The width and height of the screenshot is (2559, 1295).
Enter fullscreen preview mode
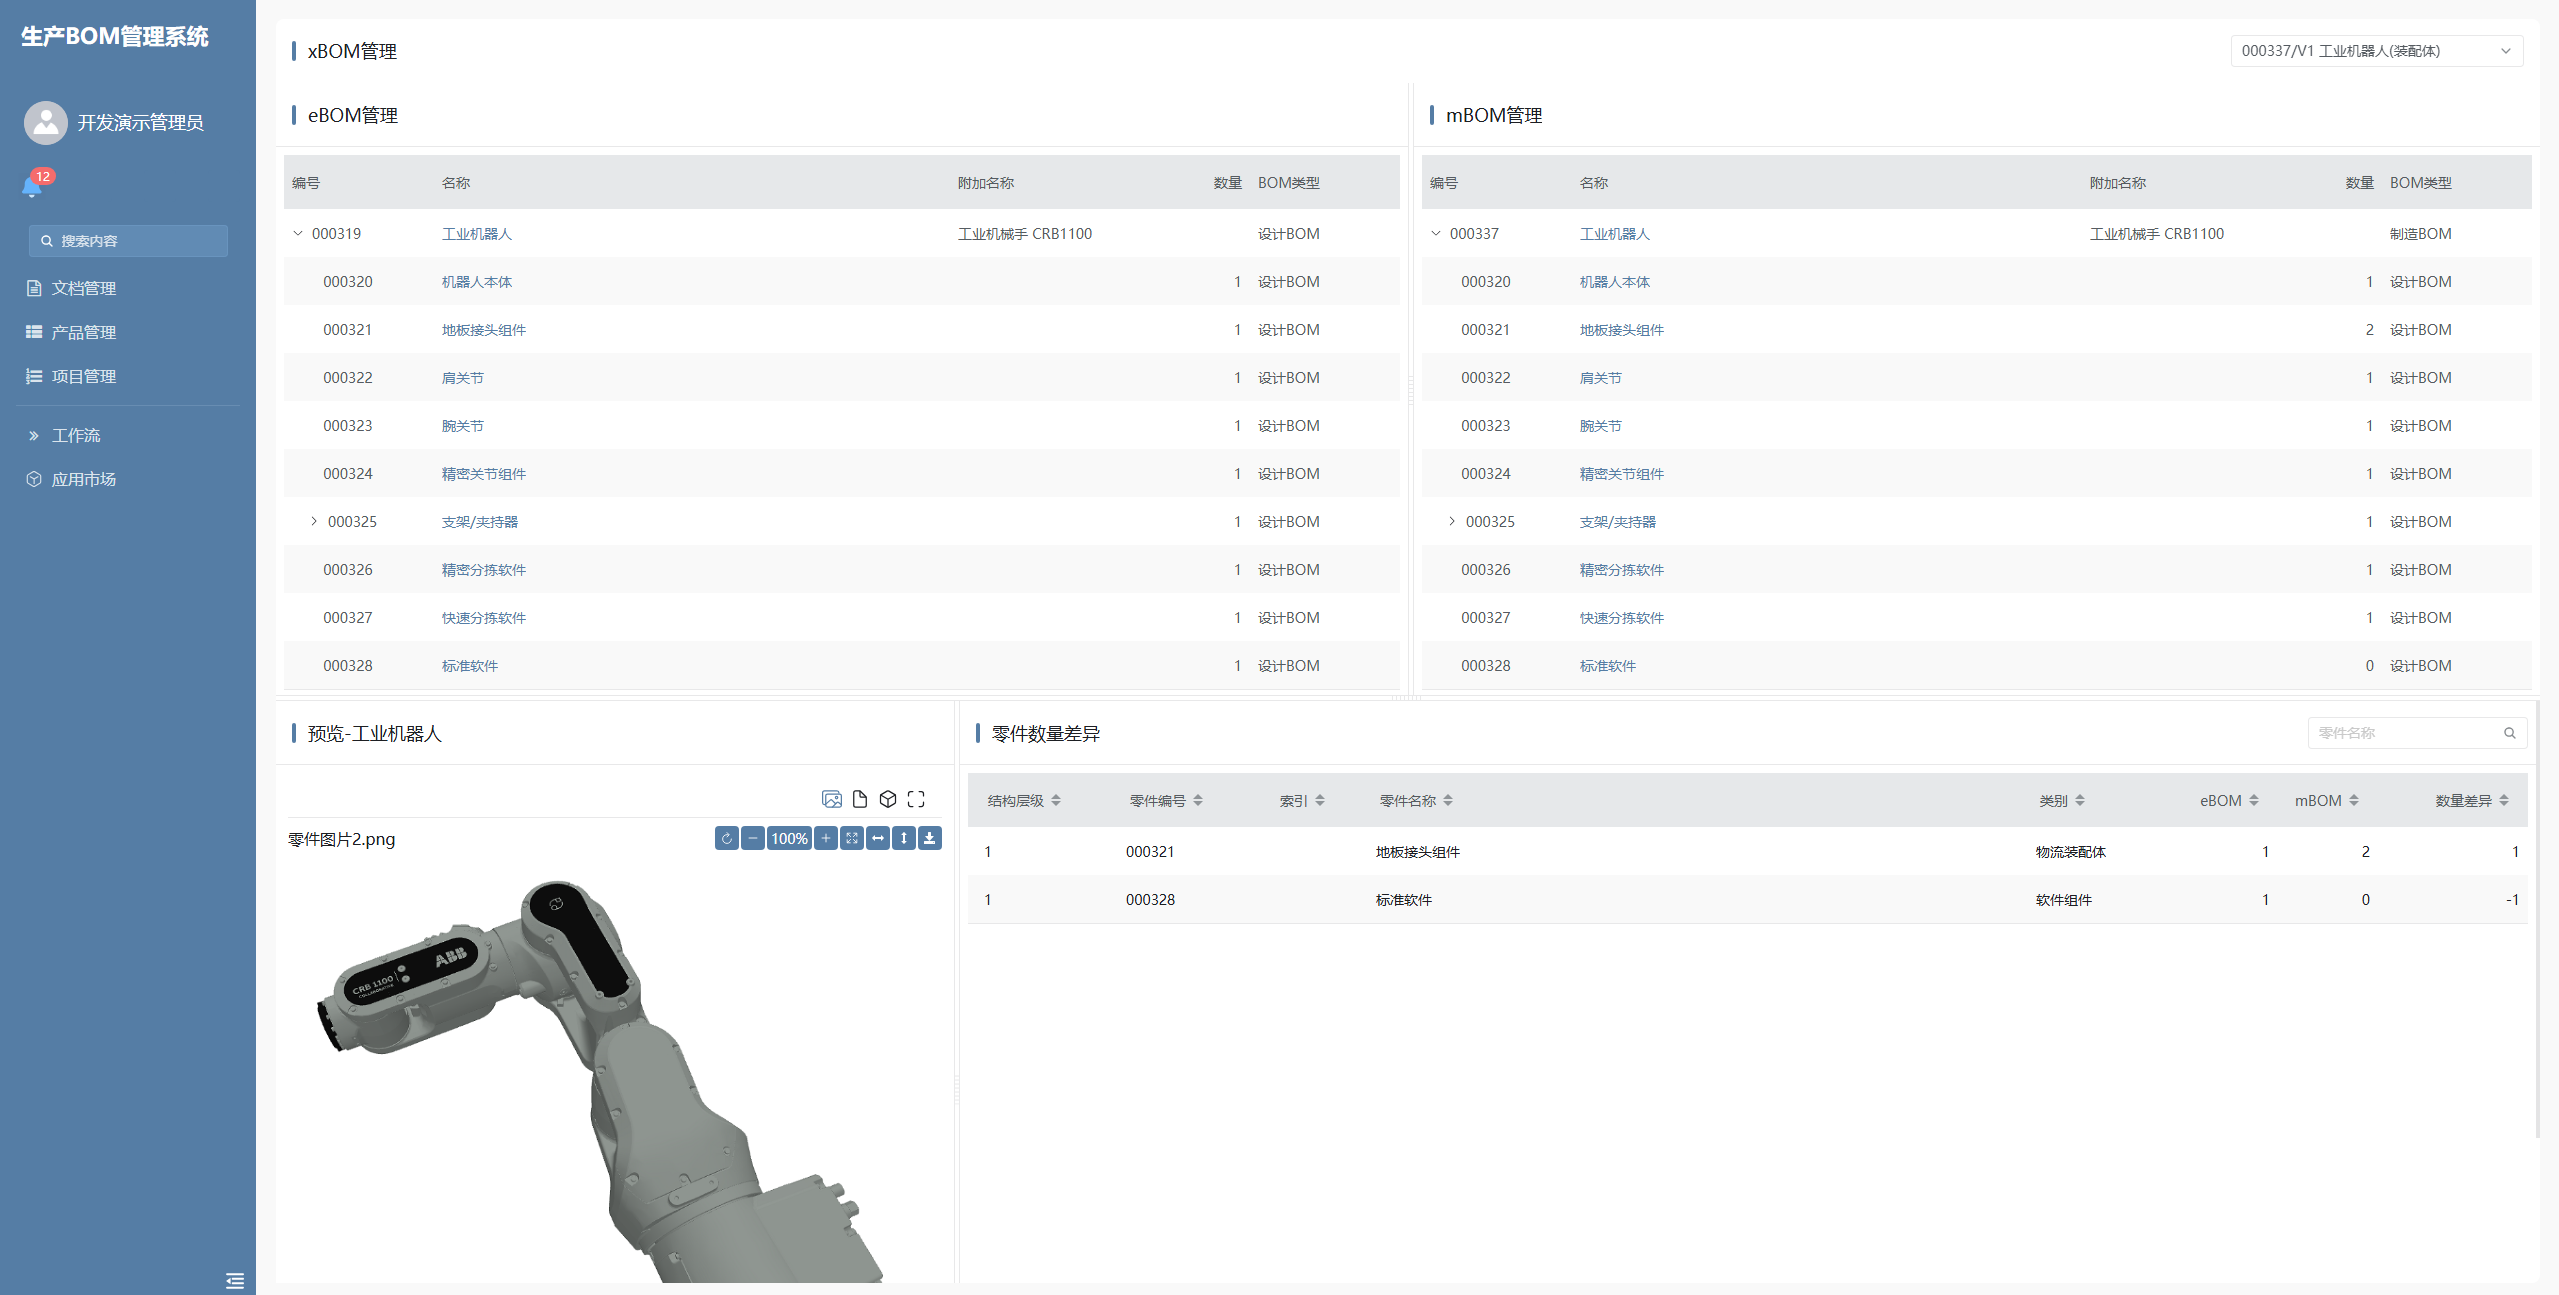(916, 799)
